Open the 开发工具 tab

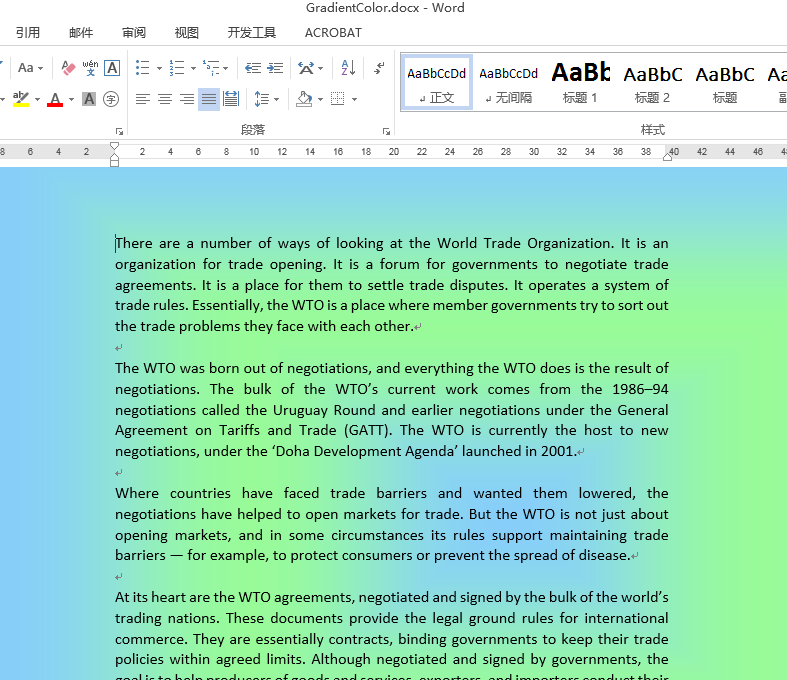point(251,33)
